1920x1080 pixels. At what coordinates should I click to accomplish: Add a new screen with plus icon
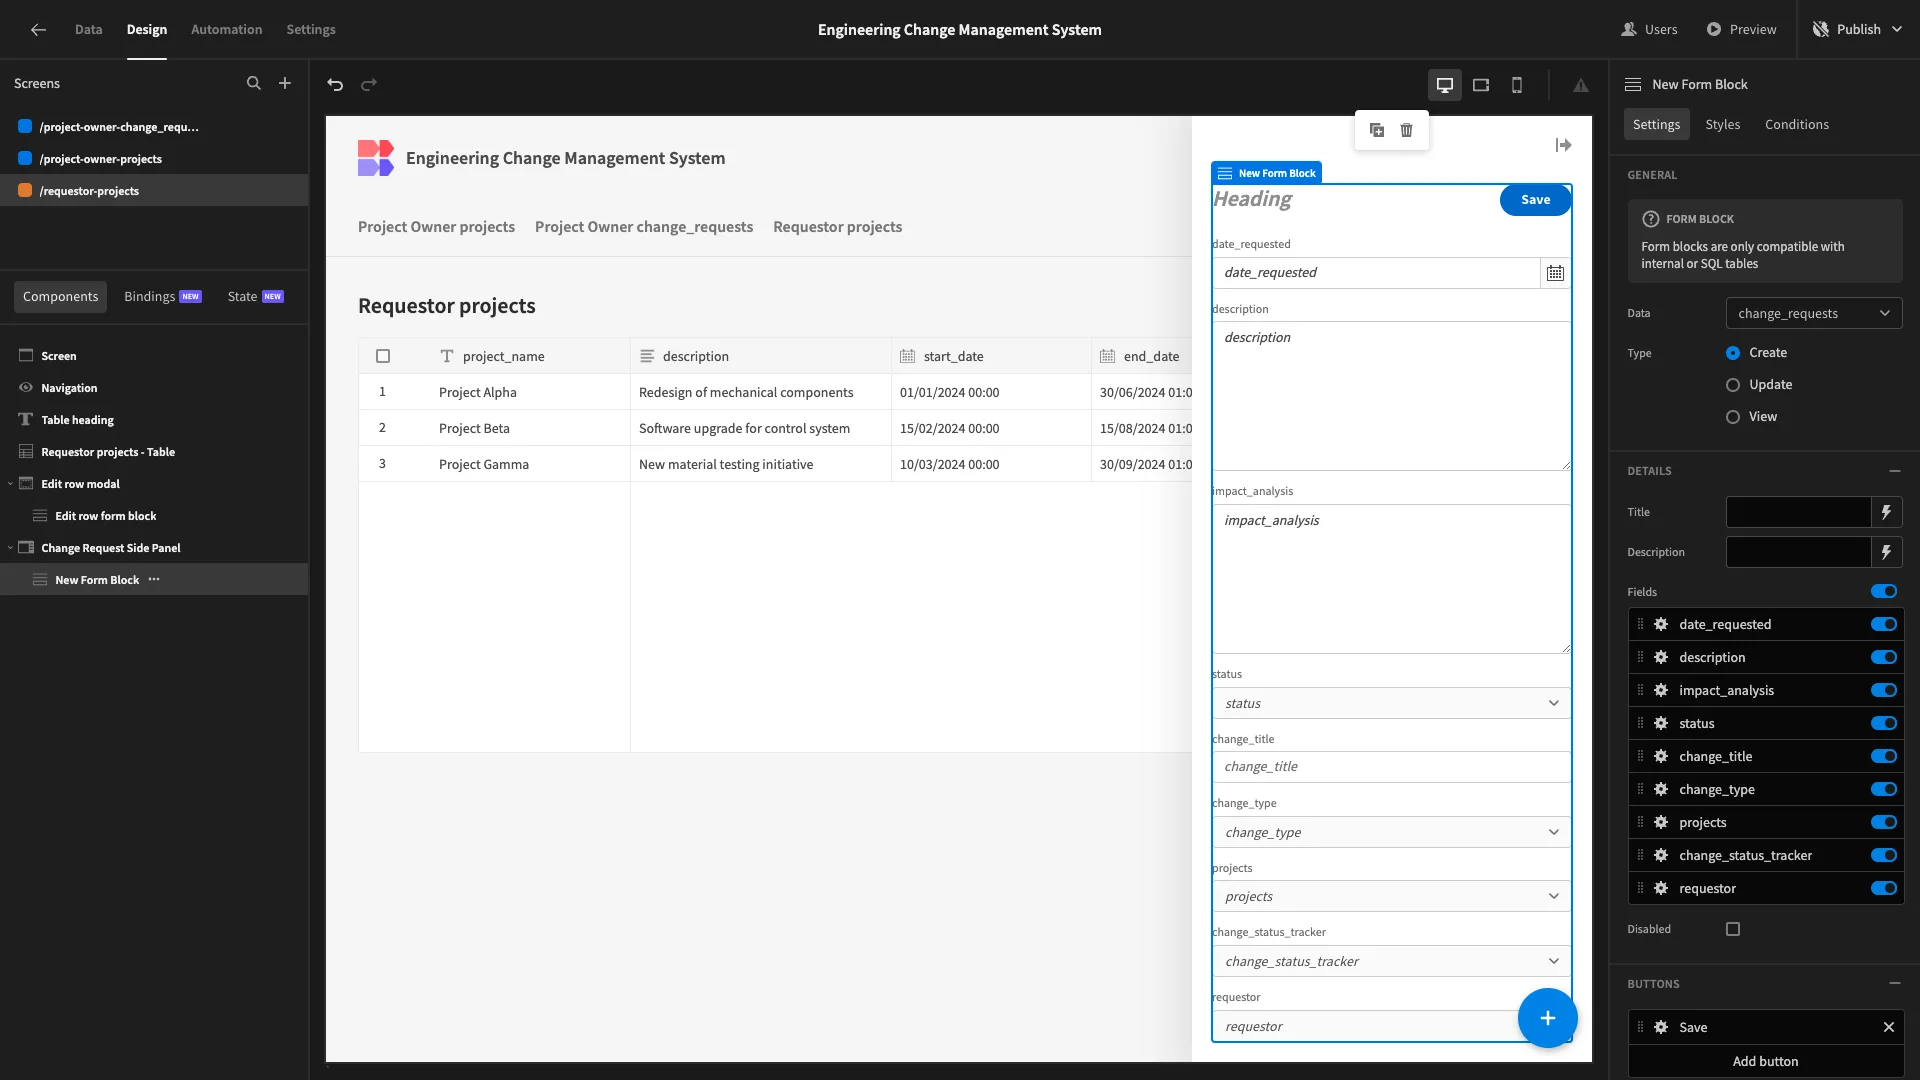pos(285,84)
